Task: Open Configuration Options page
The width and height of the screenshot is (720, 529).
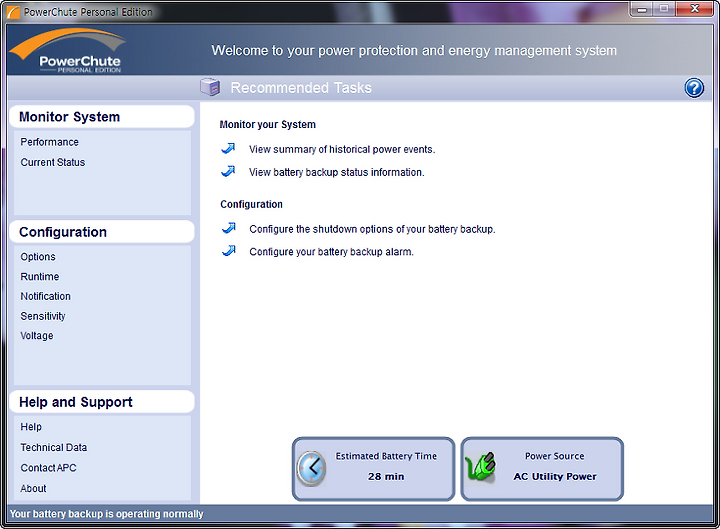Action: click(38, 257)
